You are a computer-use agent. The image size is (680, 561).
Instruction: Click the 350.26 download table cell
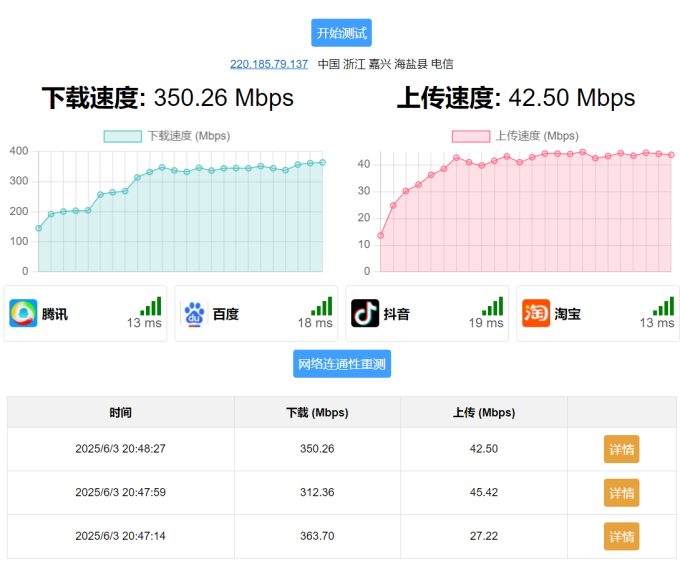pos(317,449)
